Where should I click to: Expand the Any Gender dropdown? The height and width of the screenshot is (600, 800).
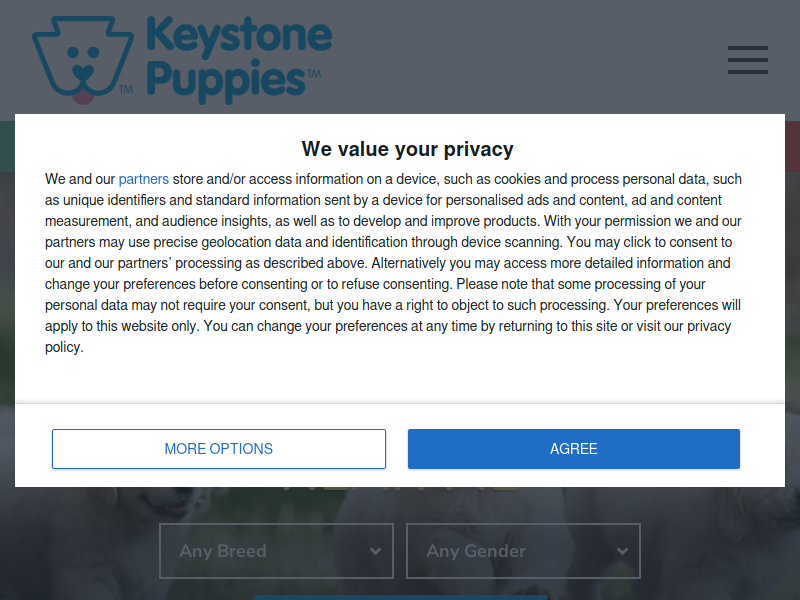(523, 551)
